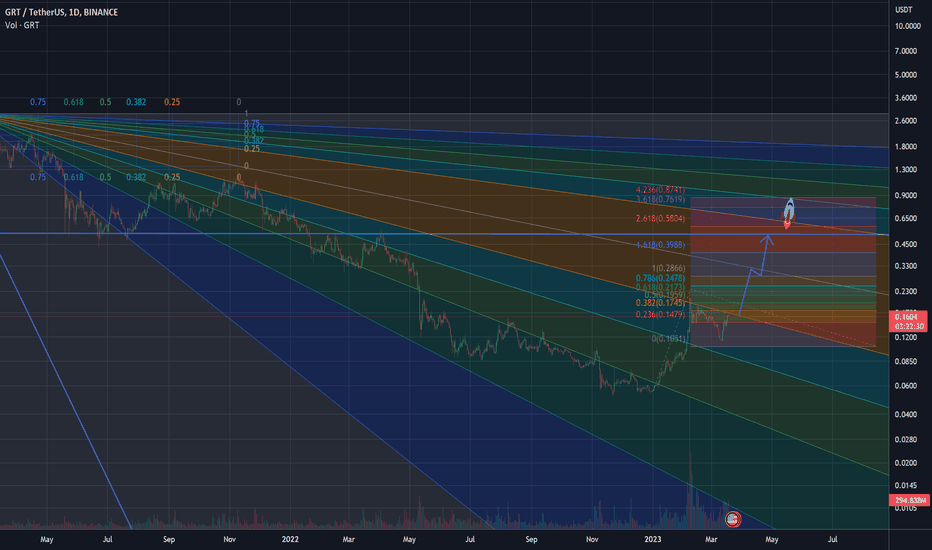Click the 1(0.2866) Fibonacci level label
This screenshot has width=932, height=550.
pos(668,268)
